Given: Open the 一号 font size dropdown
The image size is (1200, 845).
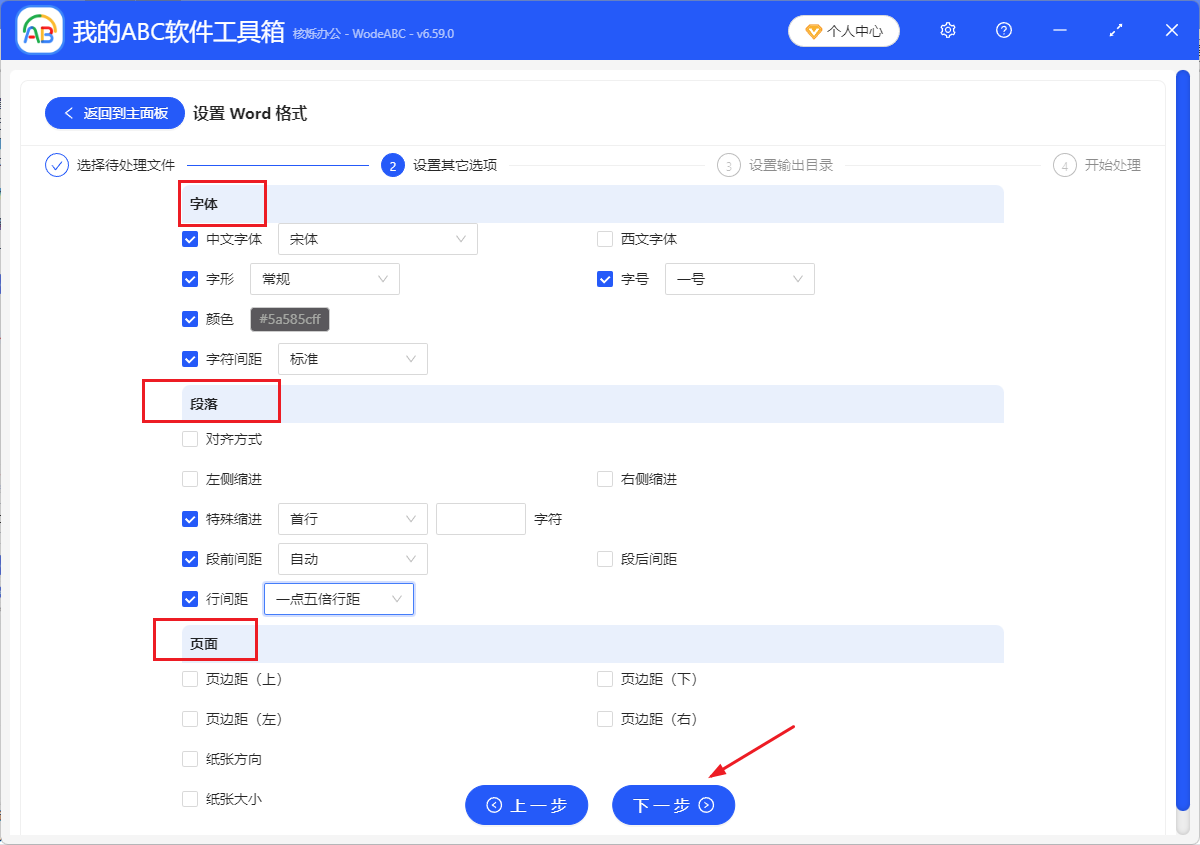Looking at the screenshot, I should (740, 278).
